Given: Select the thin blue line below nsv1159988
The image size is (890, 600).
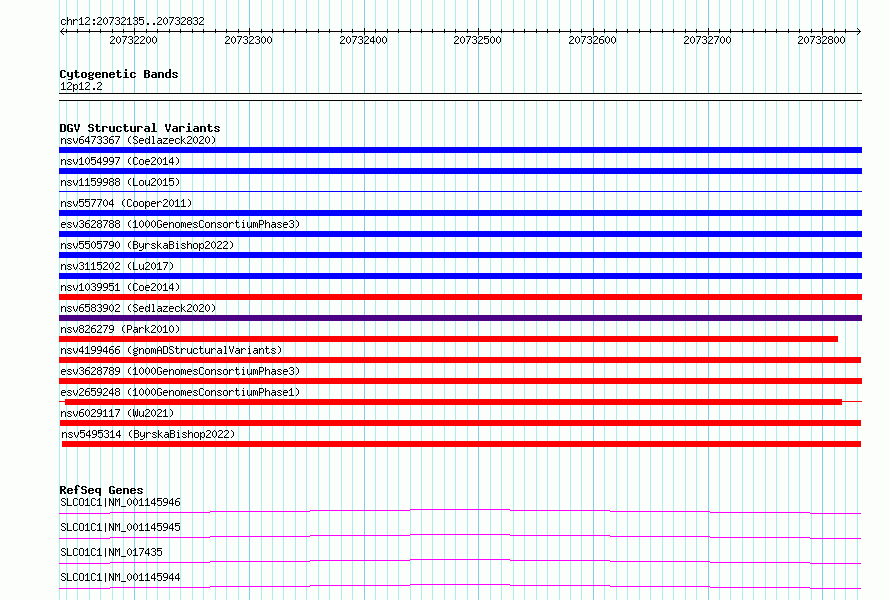Looking at the screenshot, I should 460,192.
